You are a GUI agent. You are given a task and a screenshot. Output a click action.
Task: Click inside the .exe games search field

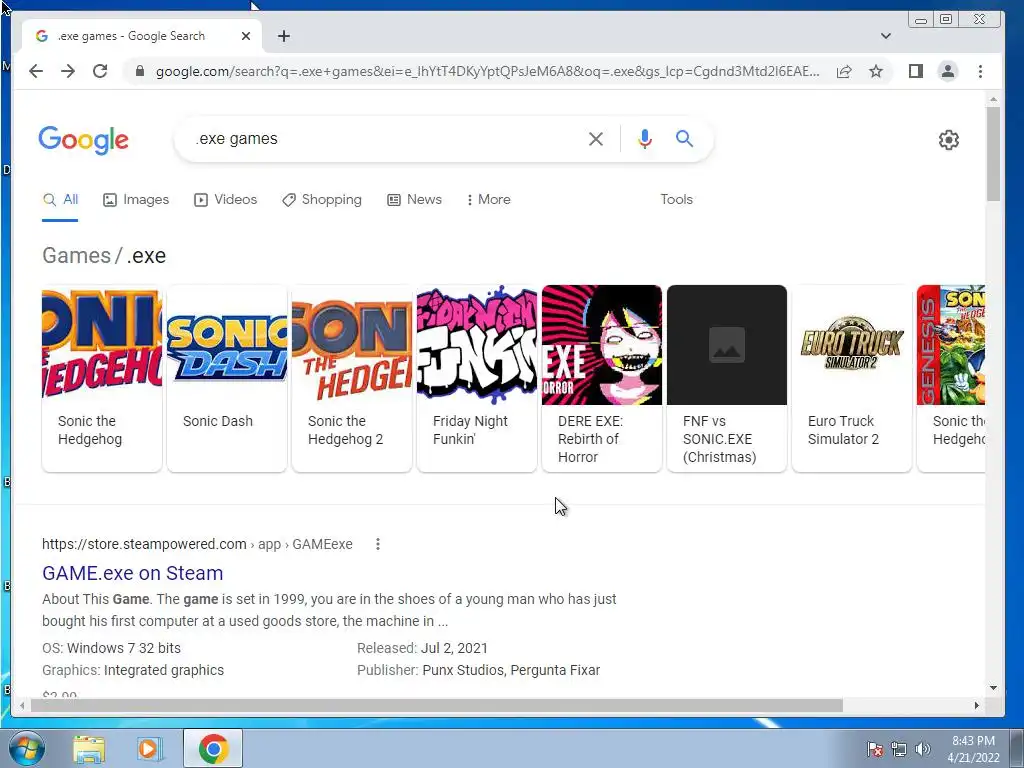tap(385, 139)
